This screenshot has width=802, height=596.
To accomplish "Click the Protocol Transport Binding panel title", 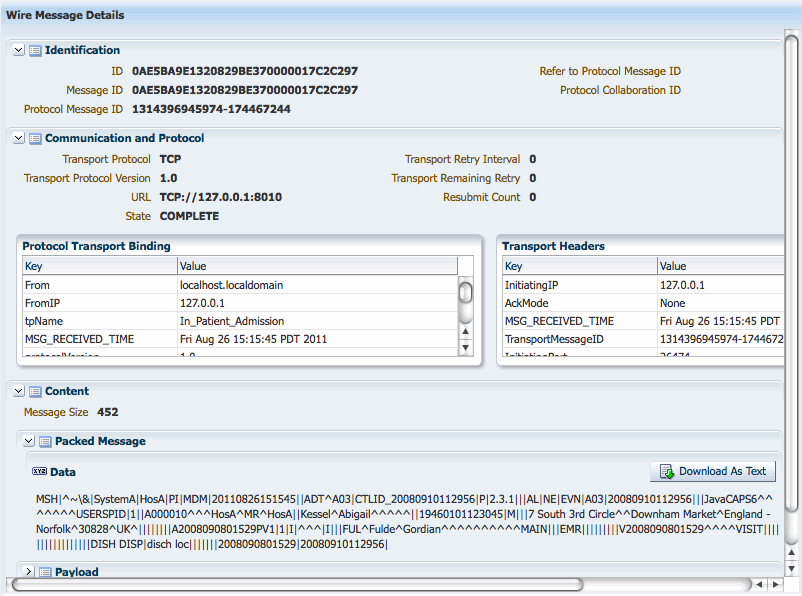I will coord(96,246).
